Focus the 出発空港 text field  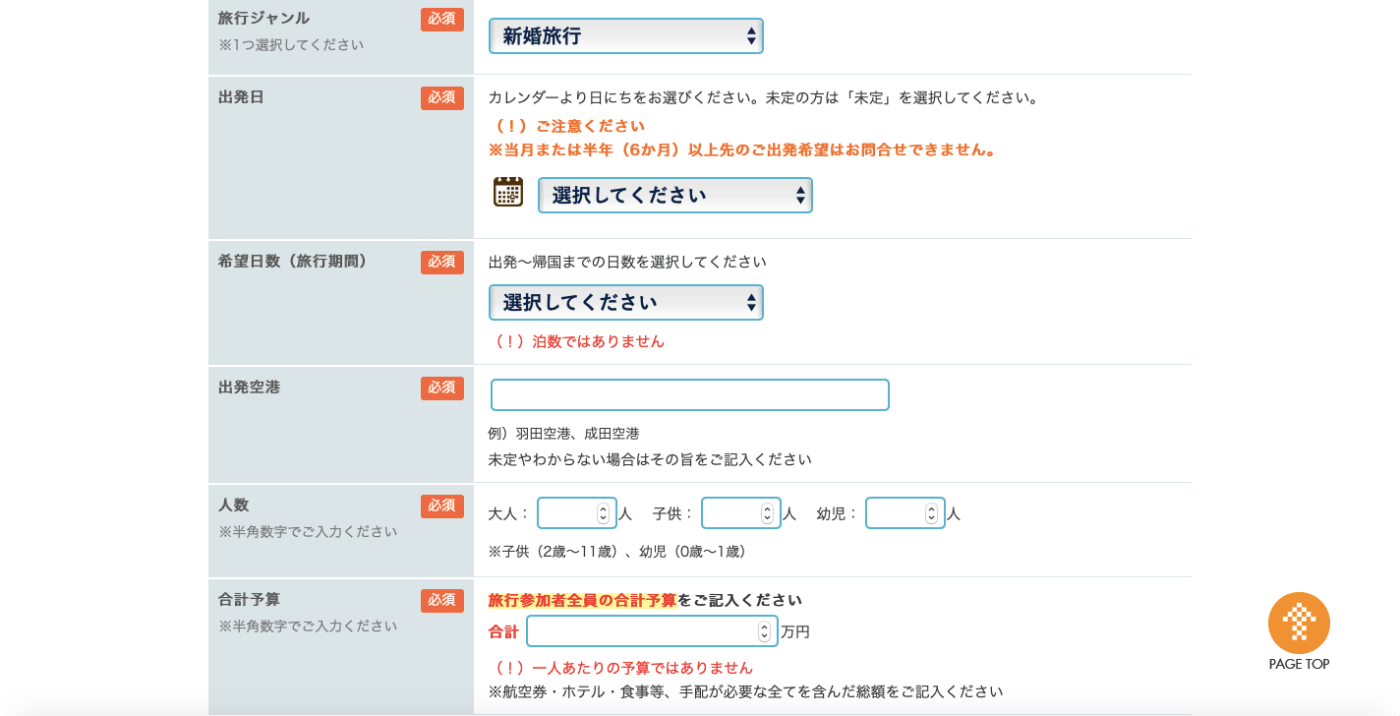[689, 395]
